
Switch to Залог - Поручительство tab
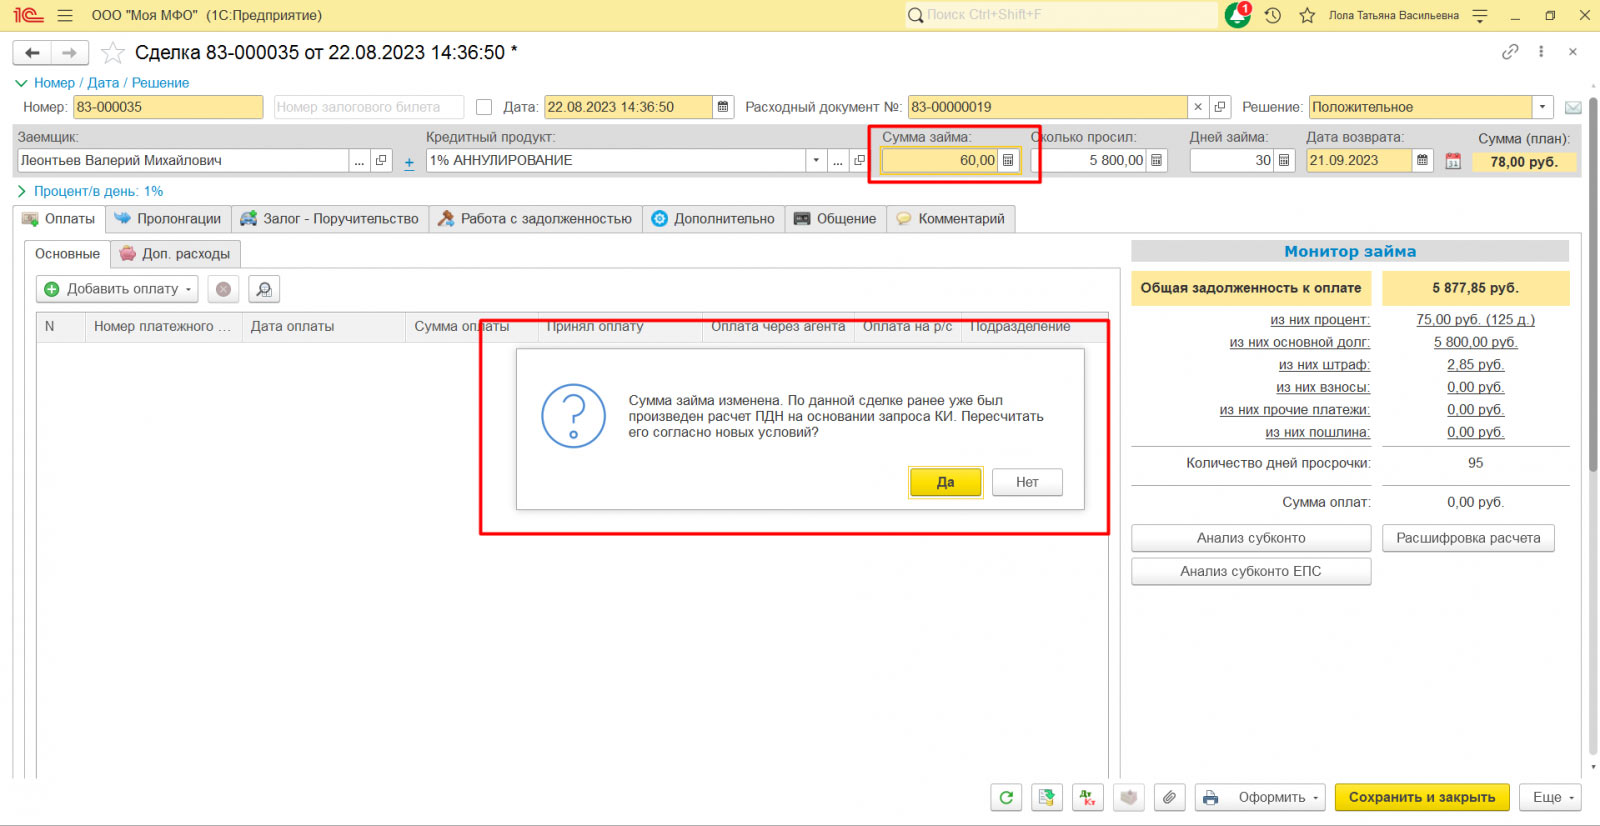(x=330, y=219)
